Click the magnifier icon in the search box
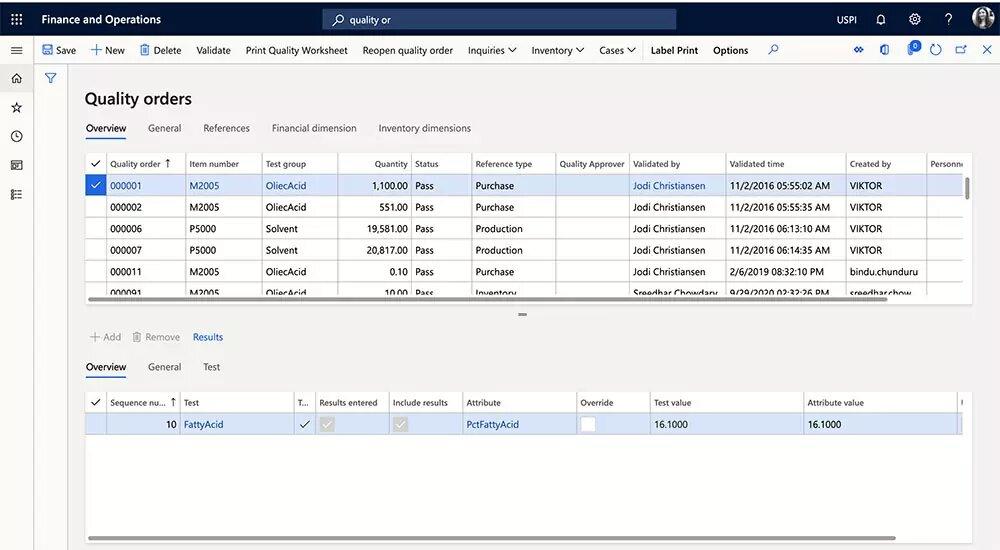The image size is (1000, 550). pos(338,20)
